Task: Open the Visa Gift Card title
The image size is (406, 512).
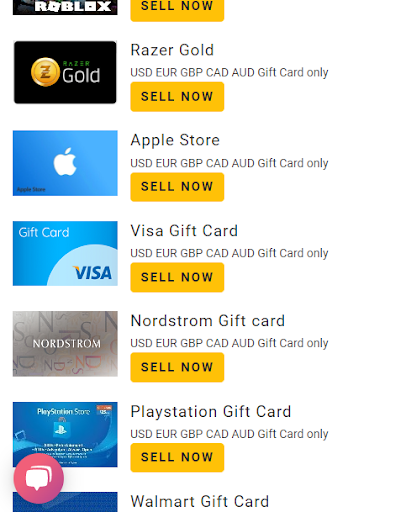Action: click(x=184, y=231)
